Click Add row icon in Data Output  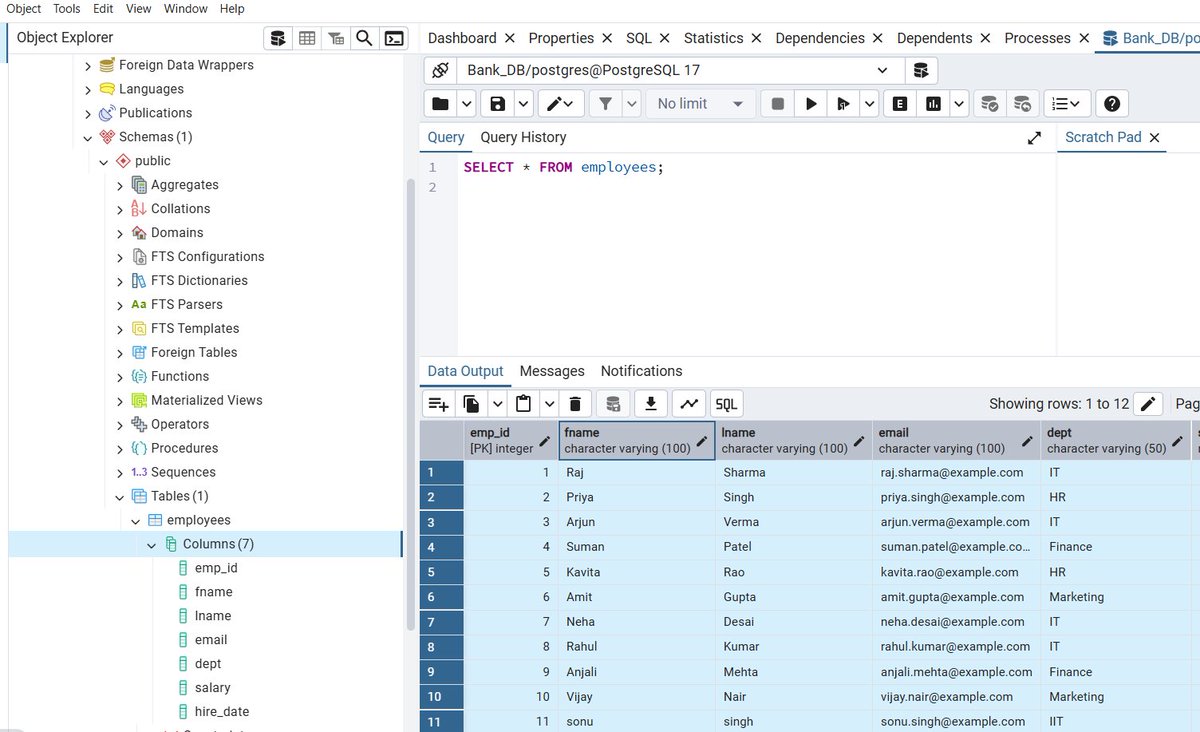[x=439, y=404]
